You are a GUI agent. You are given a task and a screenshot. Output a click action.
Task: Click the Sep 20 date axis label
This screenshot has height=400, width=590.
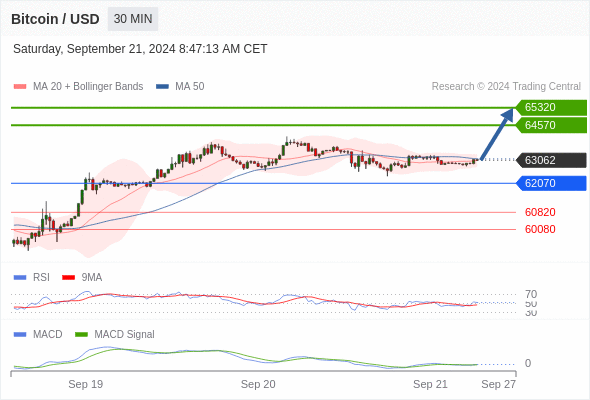[x=258, y=384]
